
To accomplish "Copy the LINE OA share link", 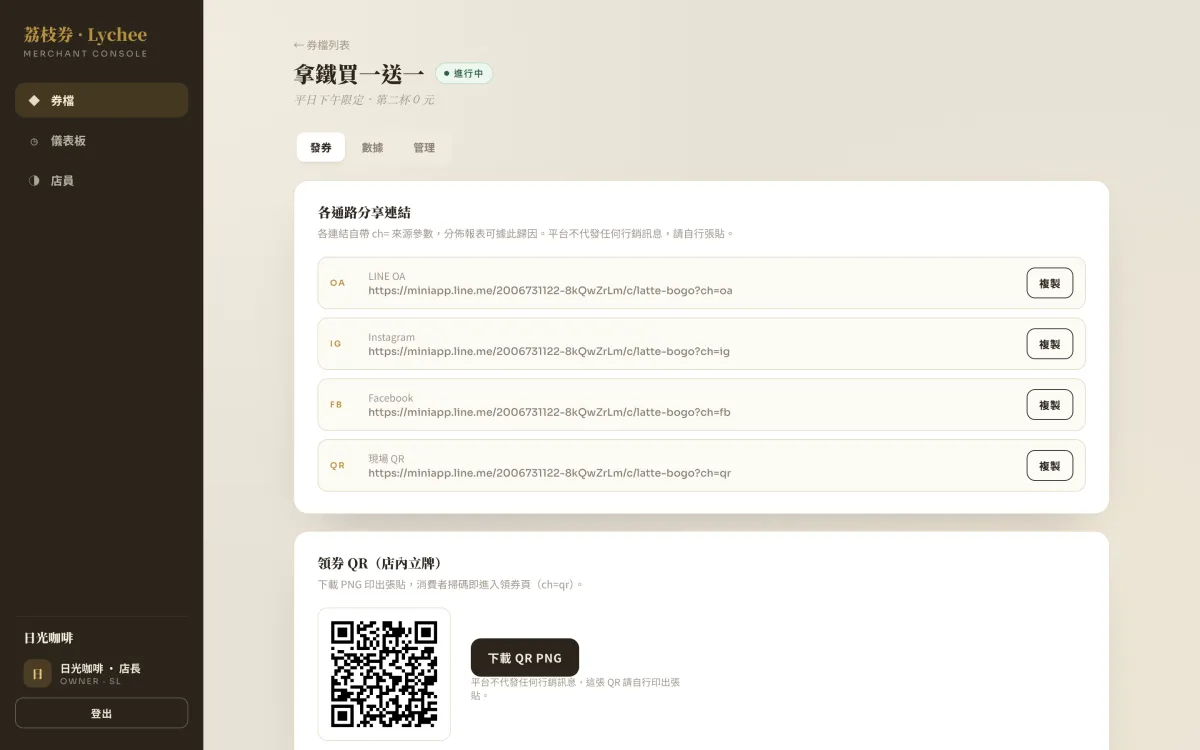I will (1049, 283).
